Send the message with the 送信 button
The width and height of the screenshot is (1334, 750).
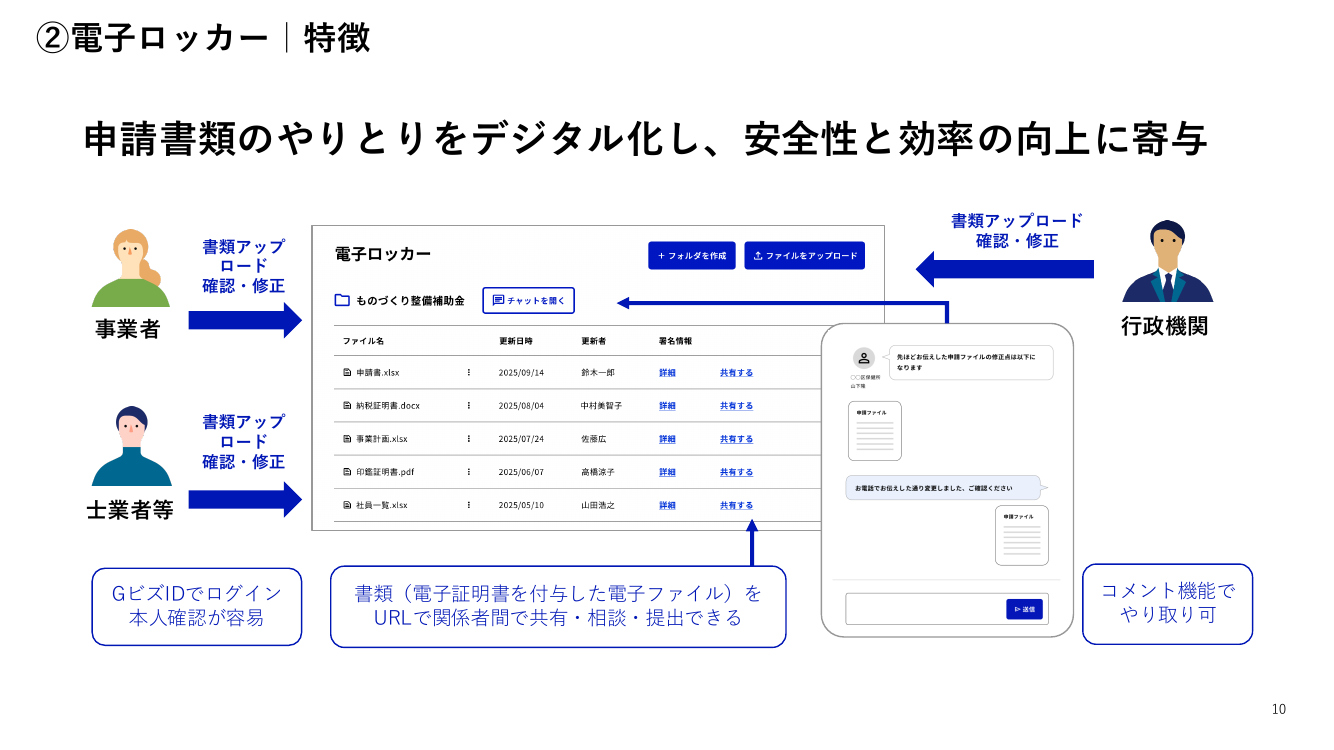(1024, 609)
